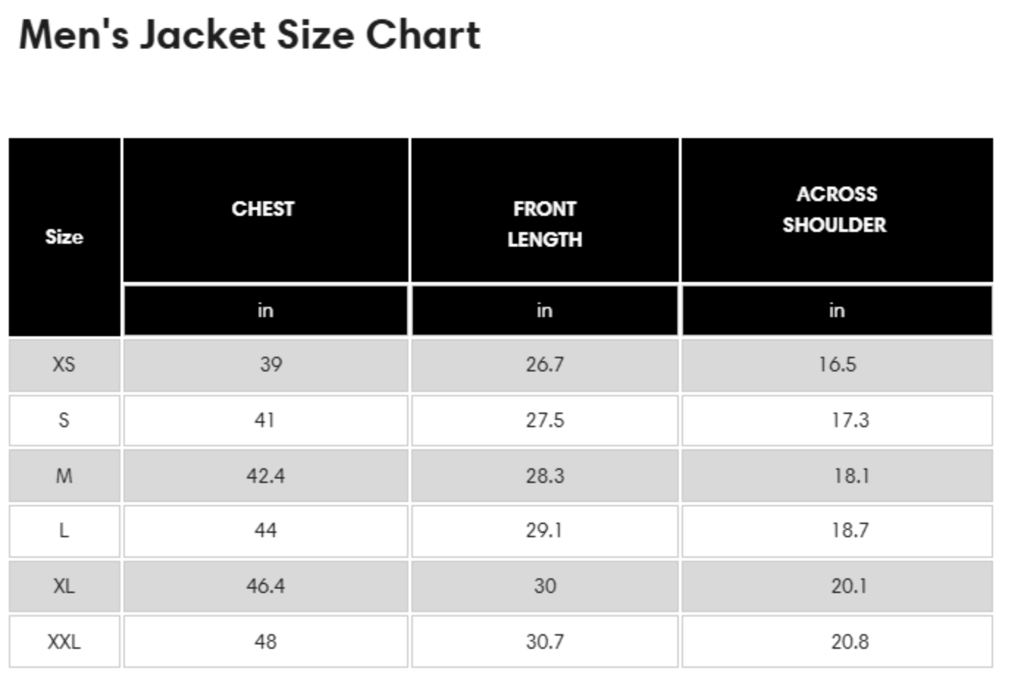Click the S size row label

64,420
